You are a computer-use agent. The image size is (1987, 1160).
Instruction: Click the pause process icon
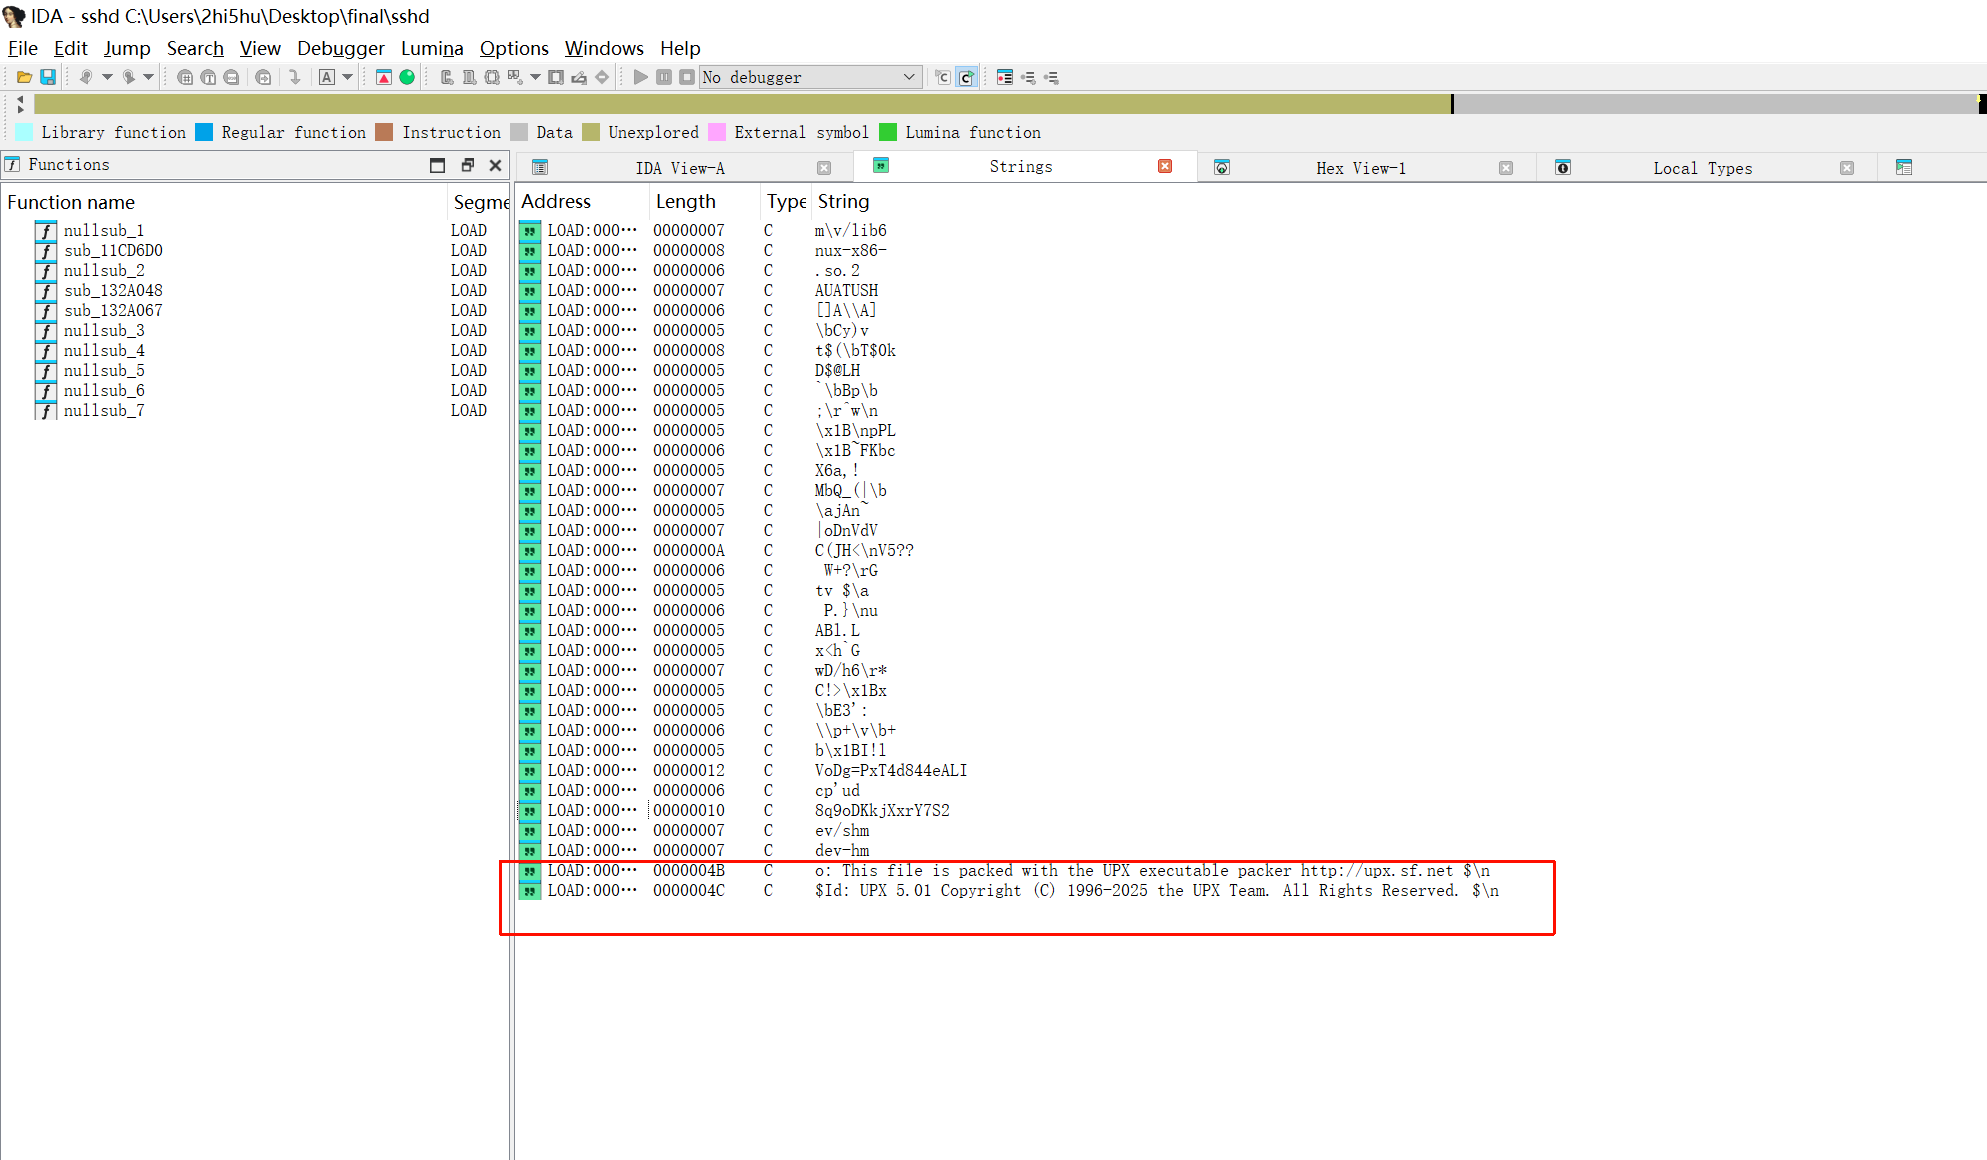coord(663,77)
